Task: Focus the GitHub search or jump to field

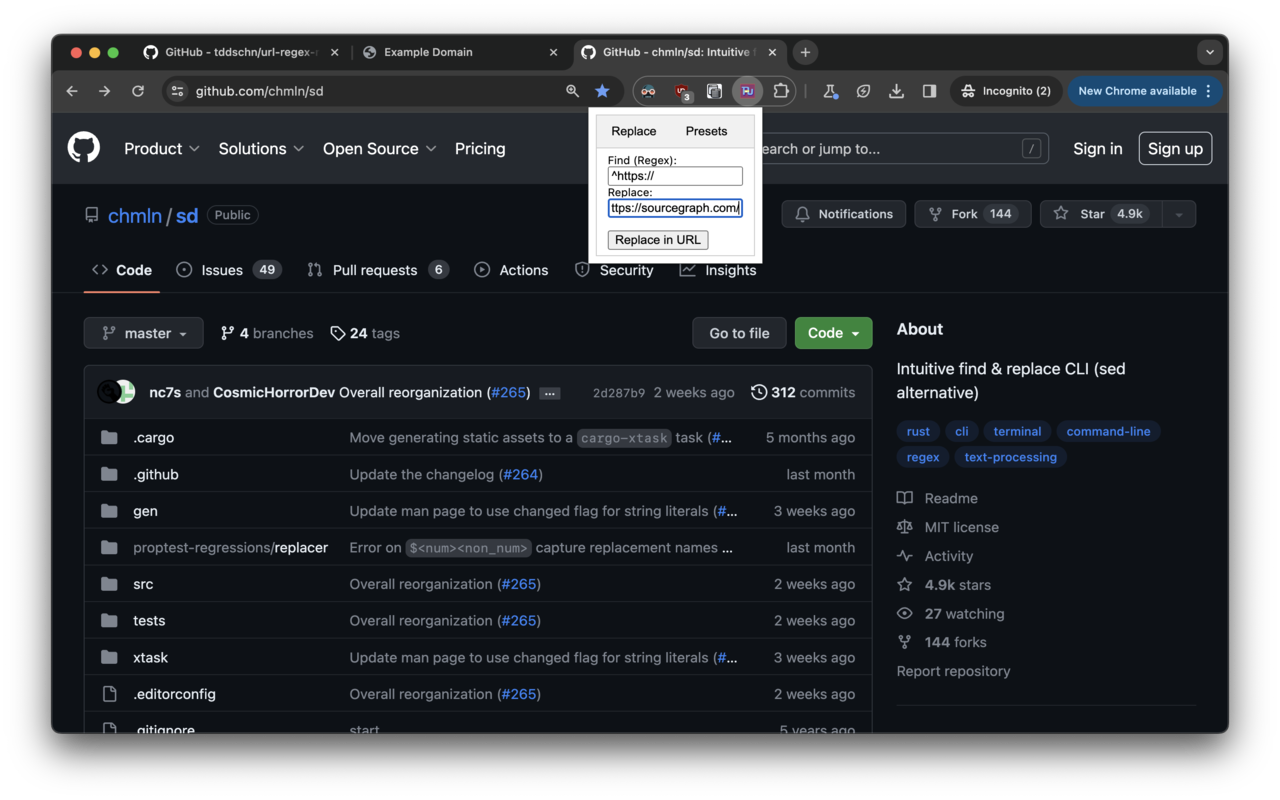Action: pos(905,148)
